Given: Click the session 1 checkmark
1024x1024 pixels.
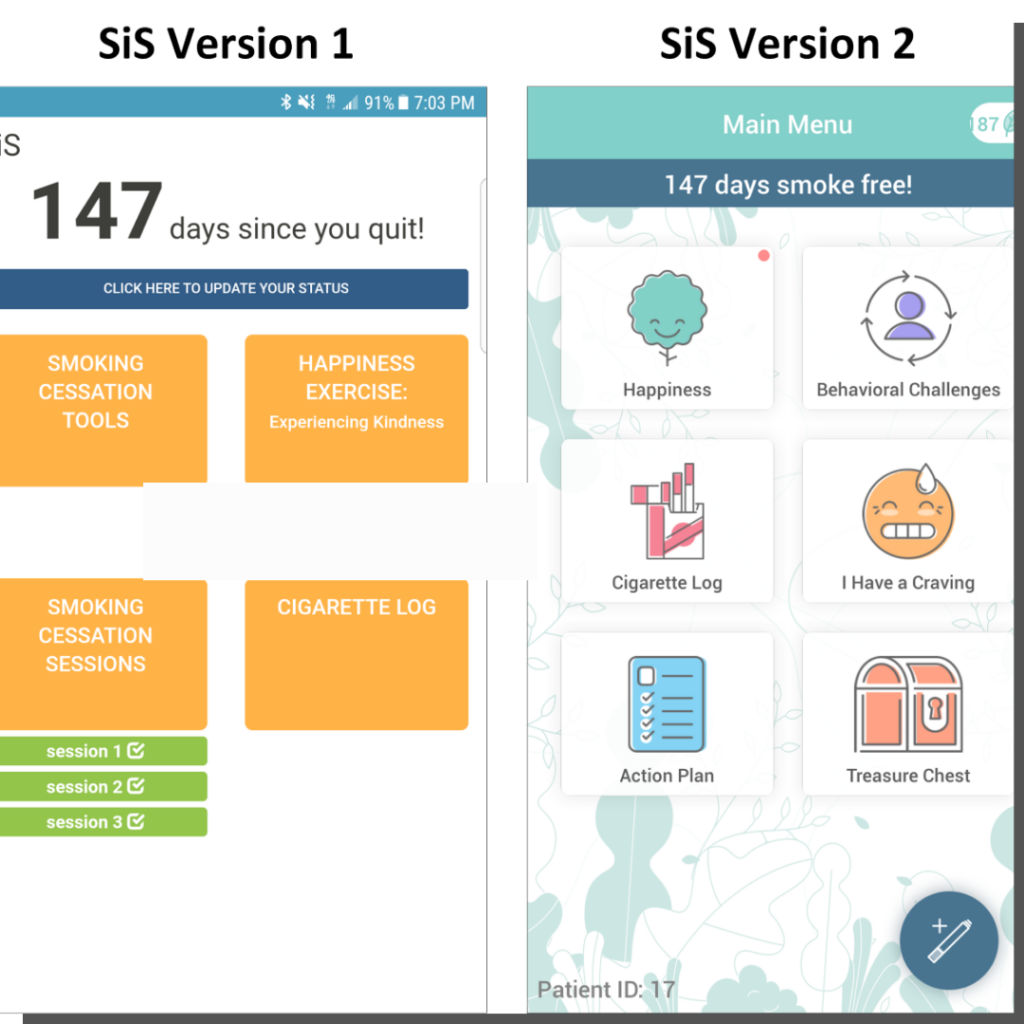Looking at the screenshot, I should (136, 751).
